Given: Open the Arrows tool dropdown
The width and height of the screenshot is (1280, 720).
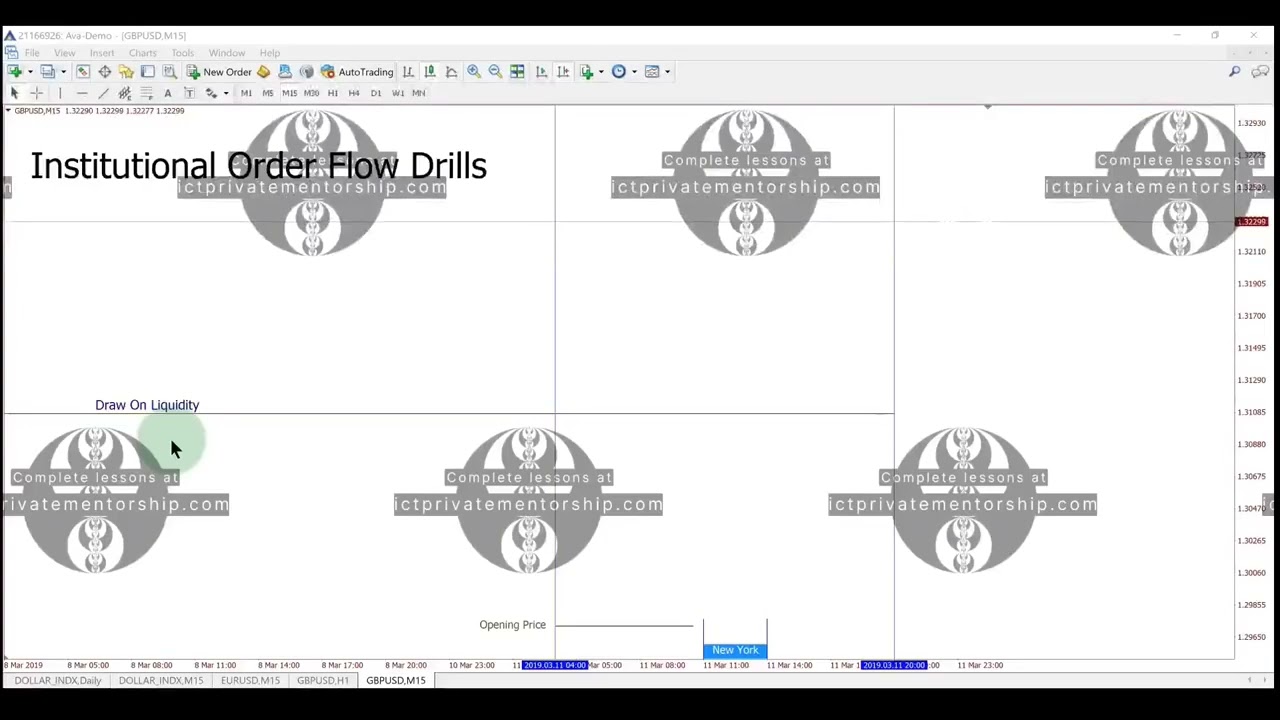Looking at the screenshot, I should [x=225, y=93].
